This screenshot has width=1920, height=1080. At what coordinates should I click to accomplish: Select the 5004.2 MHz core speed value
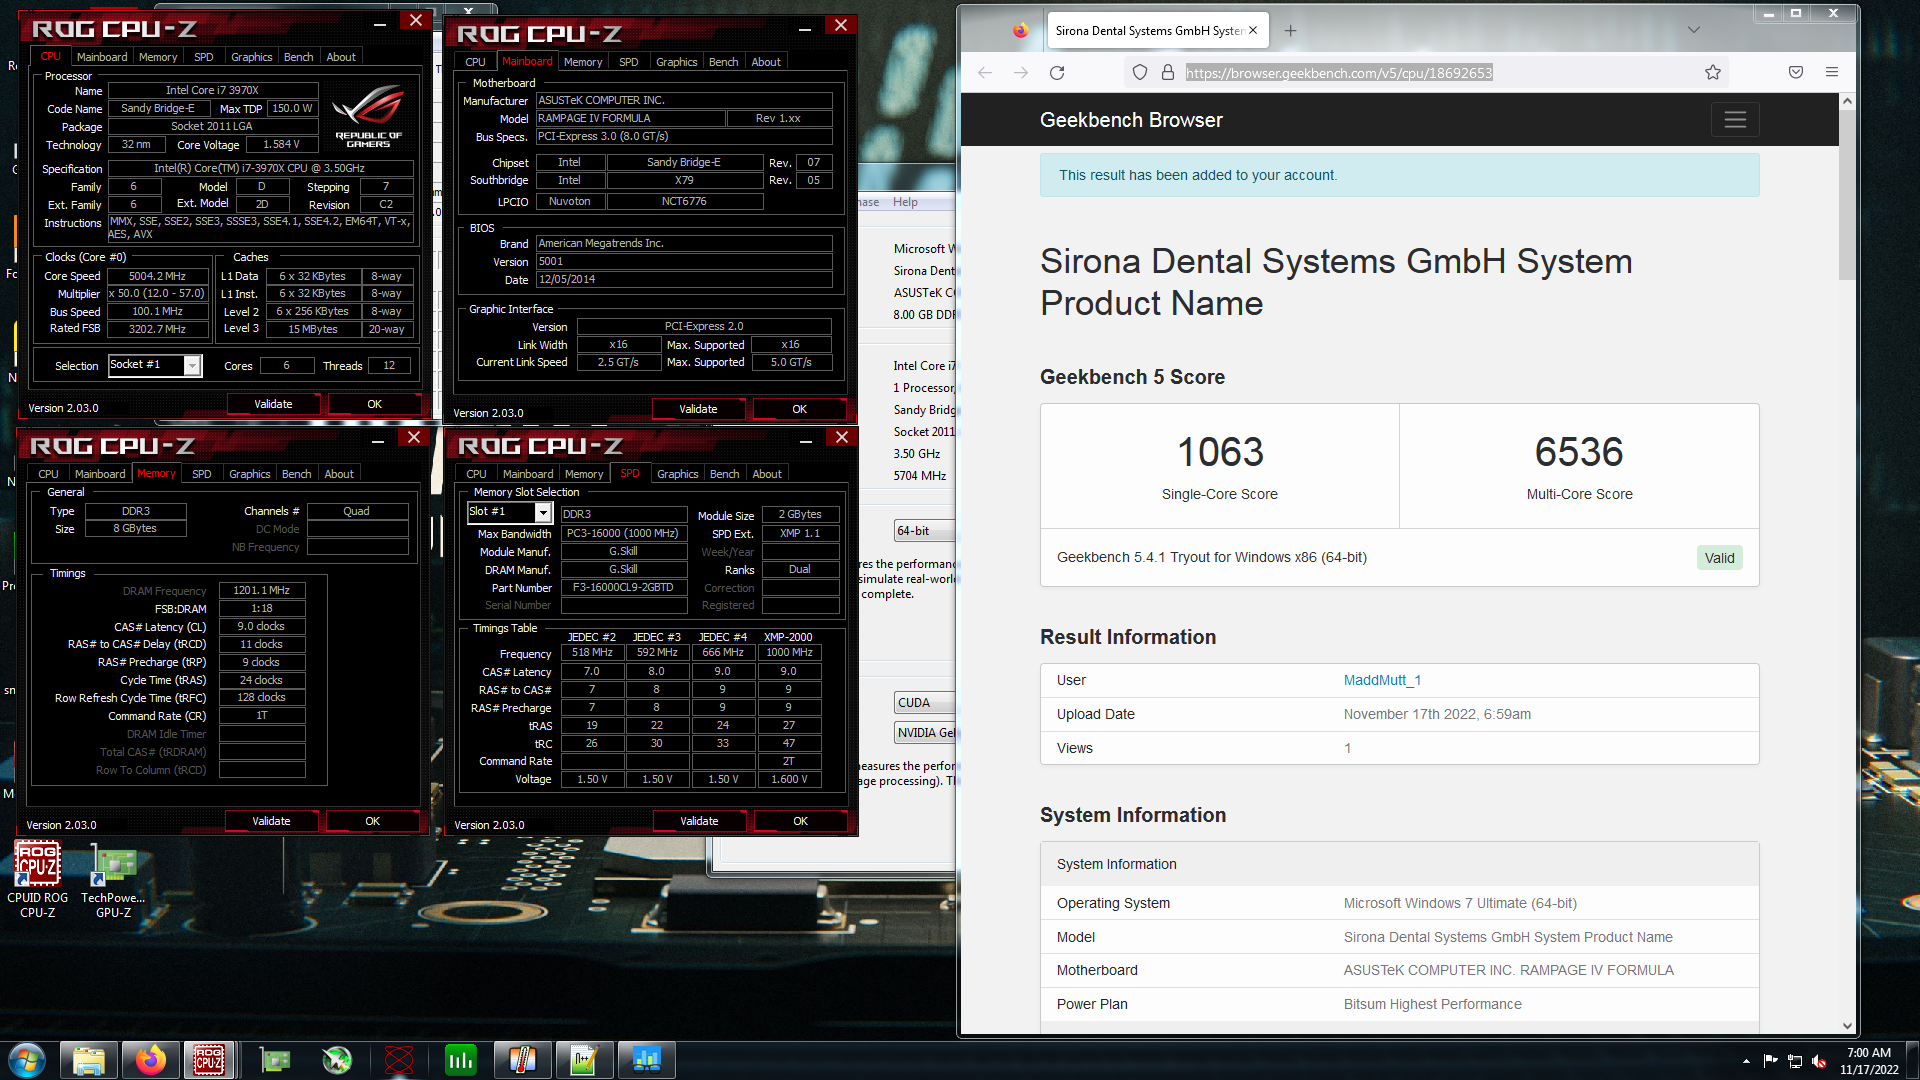pos(157,276)
